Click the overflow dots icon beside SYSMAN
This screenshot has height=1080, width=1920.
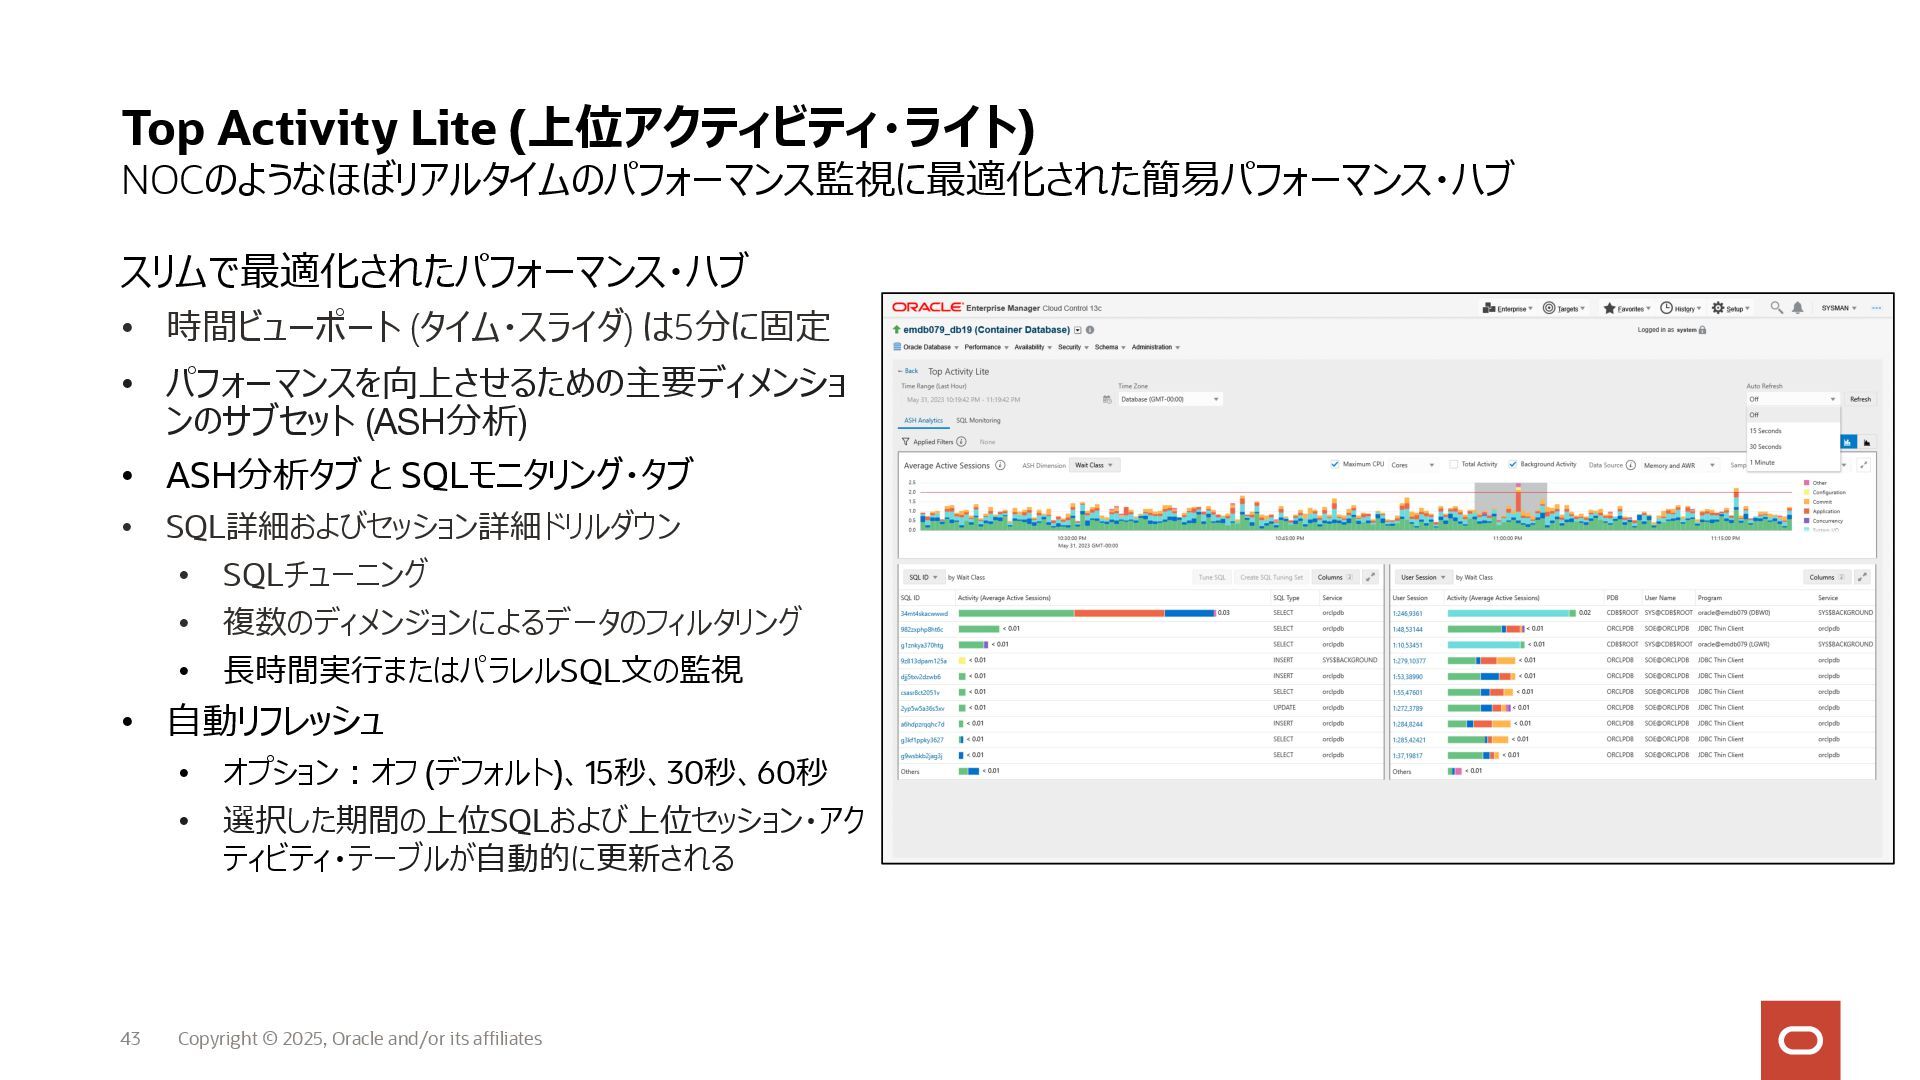coord(1876,308)
